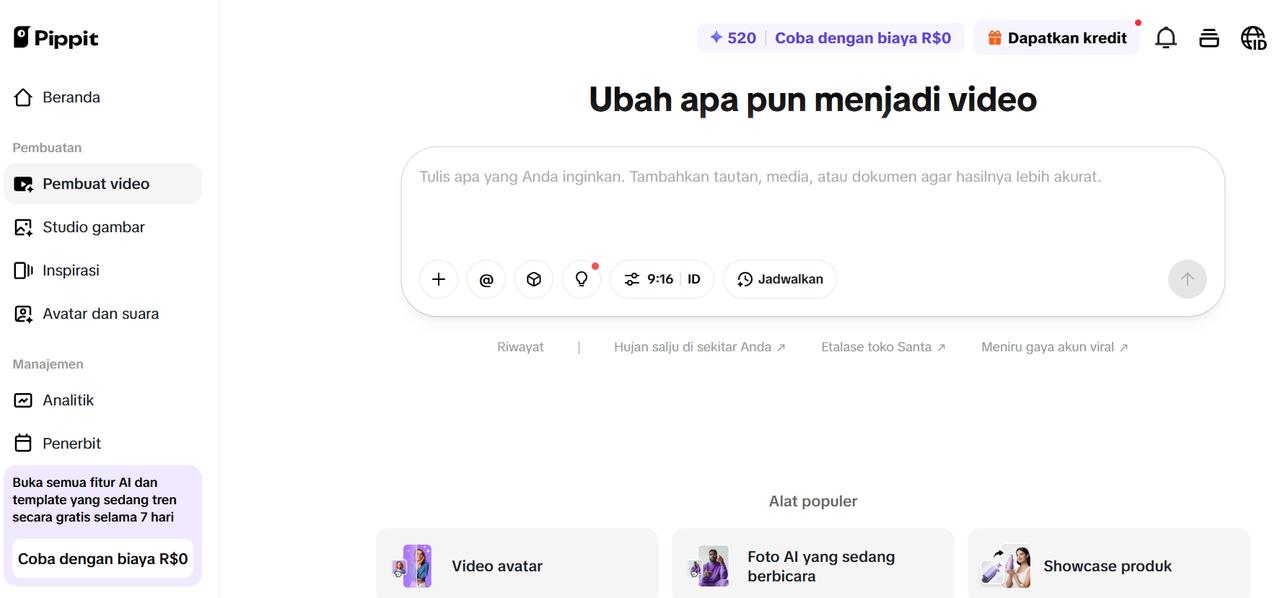The image size is (1280, 598).
Task: Open Avatar dan suara
Action: [100, 313]
